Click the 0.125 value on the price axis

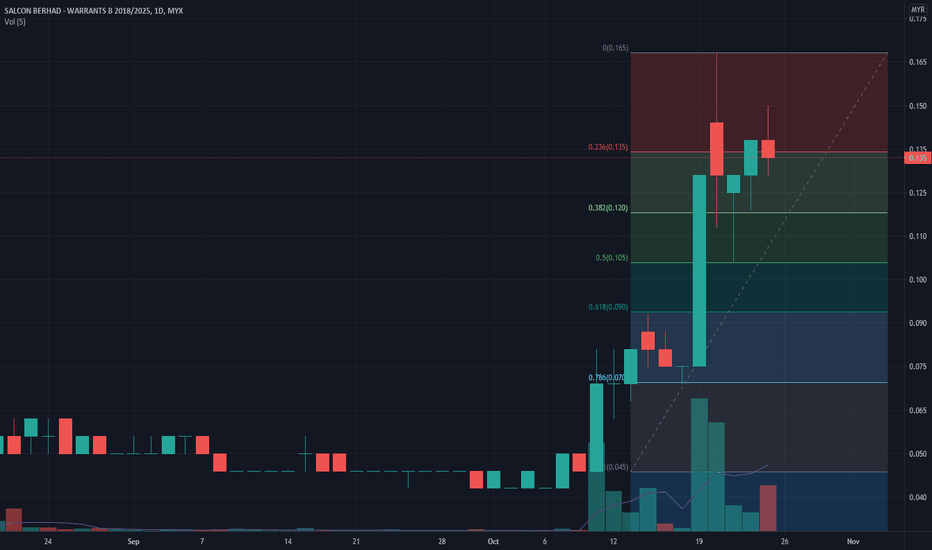(x=918, y=193)
